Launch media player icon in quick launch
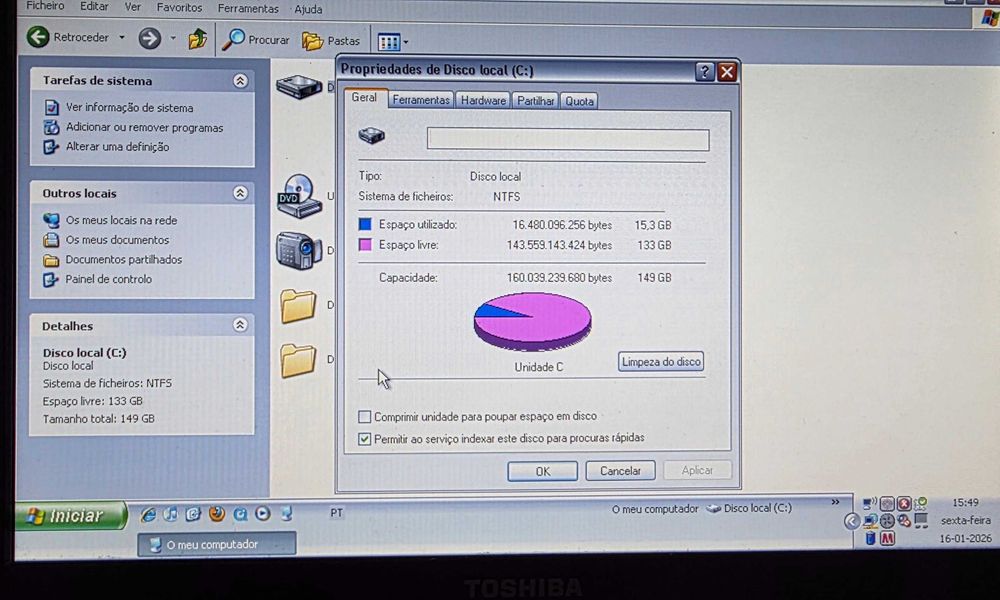The height and width of the screenshot is (600, 1000). (x=263, y=513)
